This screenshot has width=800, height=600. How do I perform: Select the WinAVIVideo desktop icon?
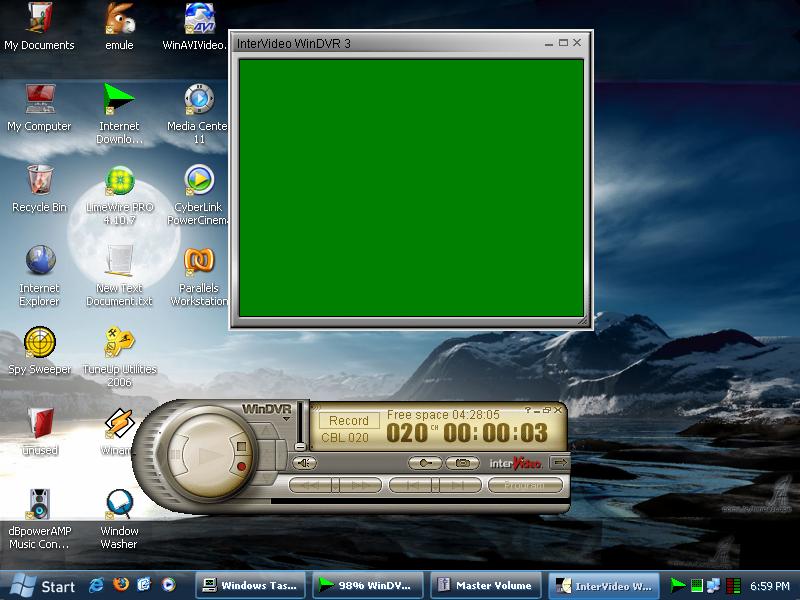195,27
